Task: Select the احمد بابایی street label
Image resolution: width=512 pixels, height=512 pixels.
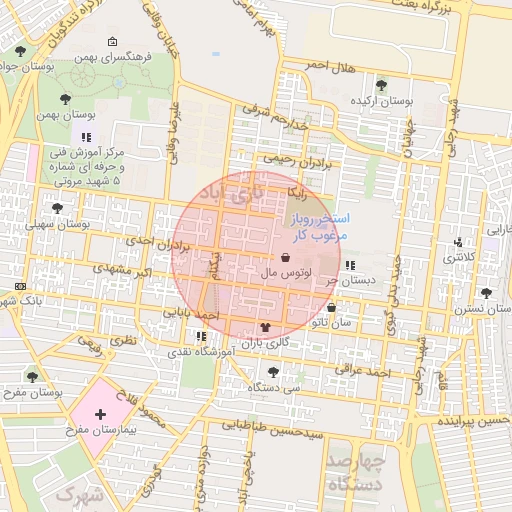Action: tap(191, 314)
